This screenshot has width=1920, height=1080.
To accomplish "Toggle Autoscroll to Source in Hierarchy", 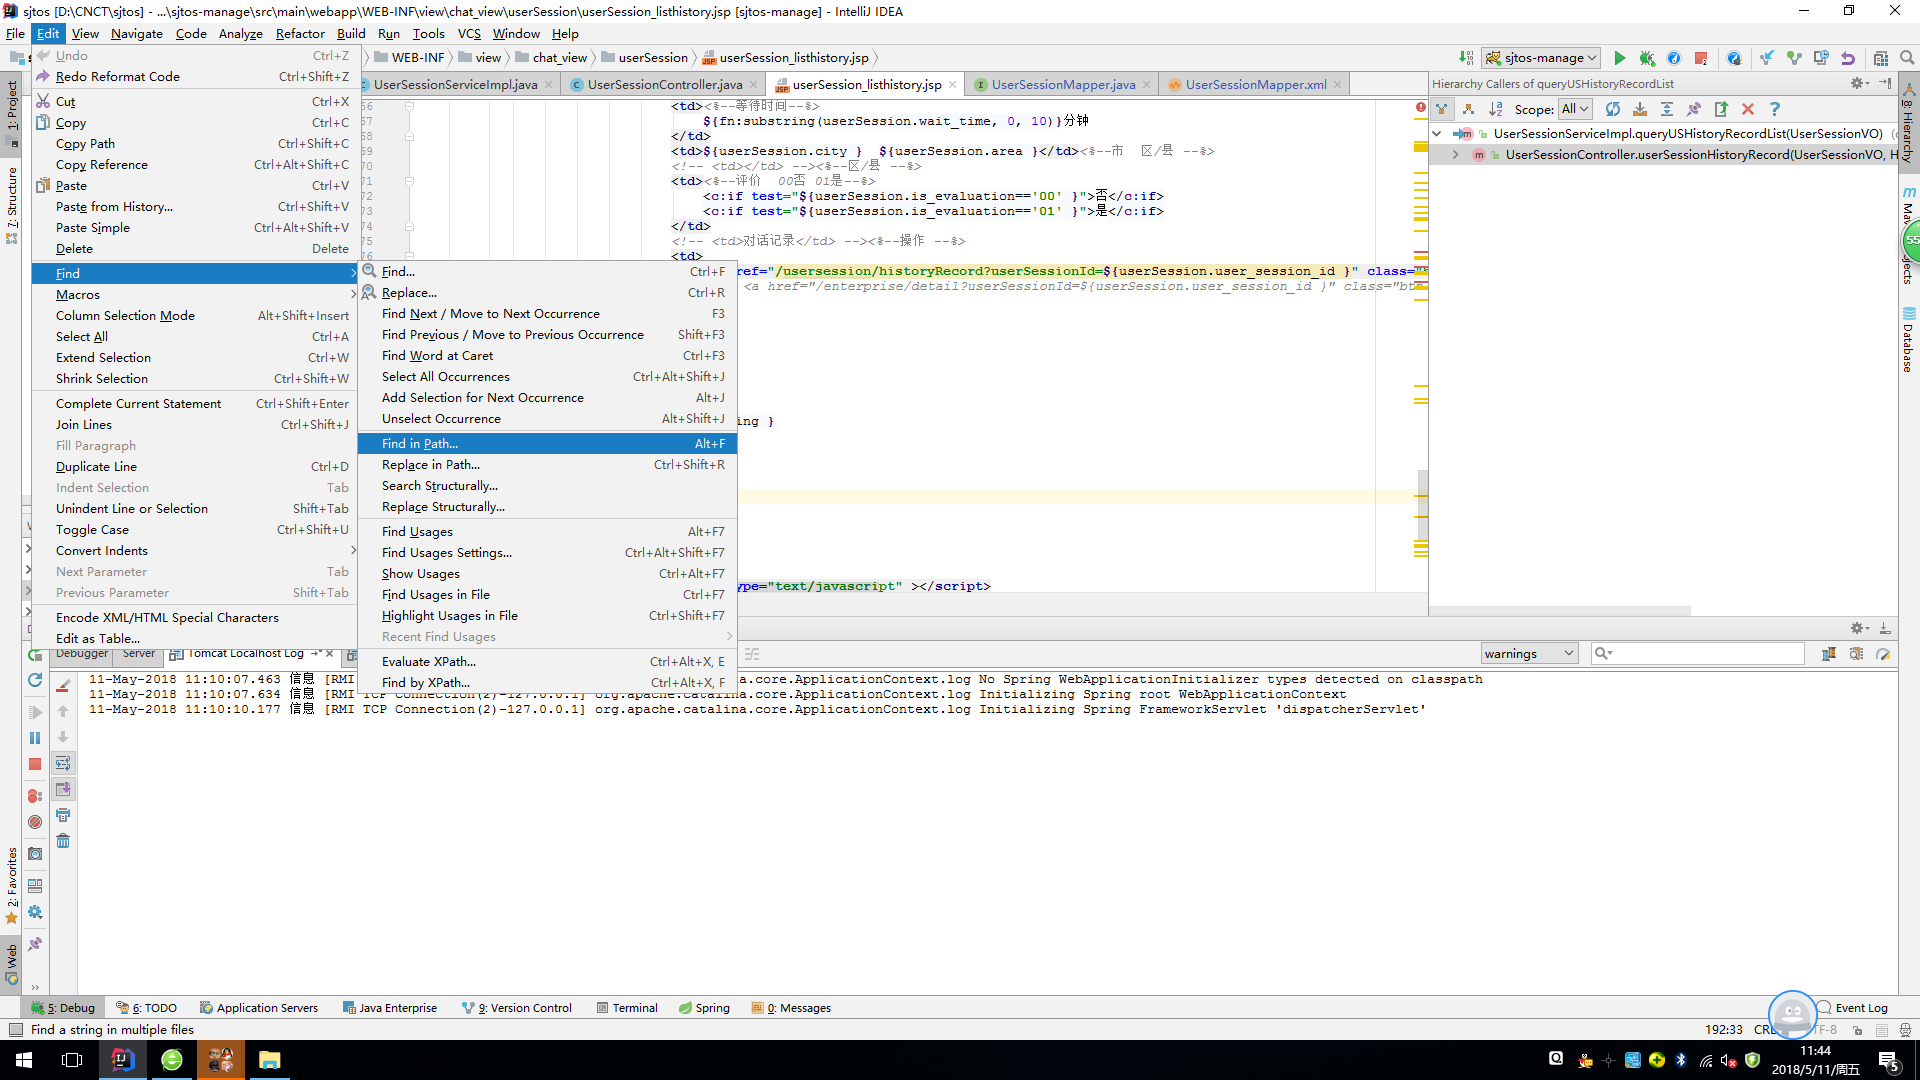I will pyautogui.click(x=1640, y=109).
